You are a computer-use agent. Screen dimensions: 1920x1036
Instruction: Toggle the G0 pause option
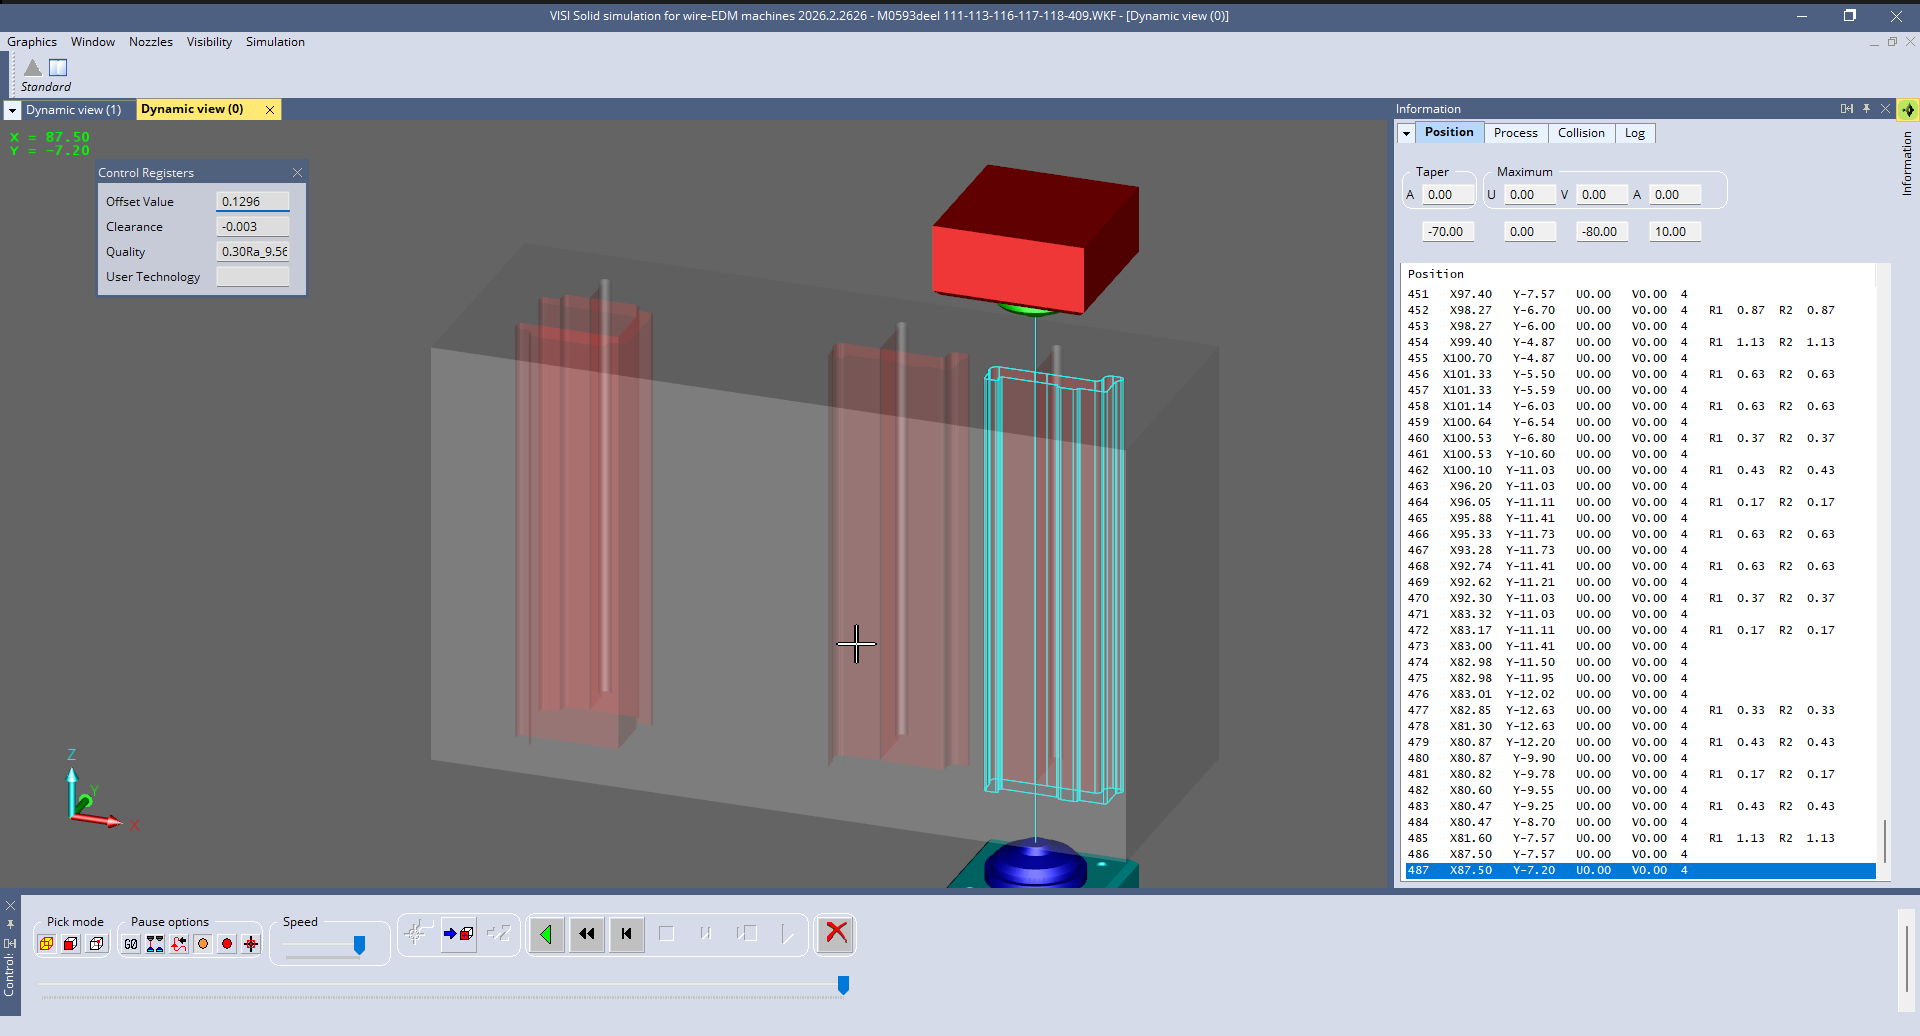point(131,944)
